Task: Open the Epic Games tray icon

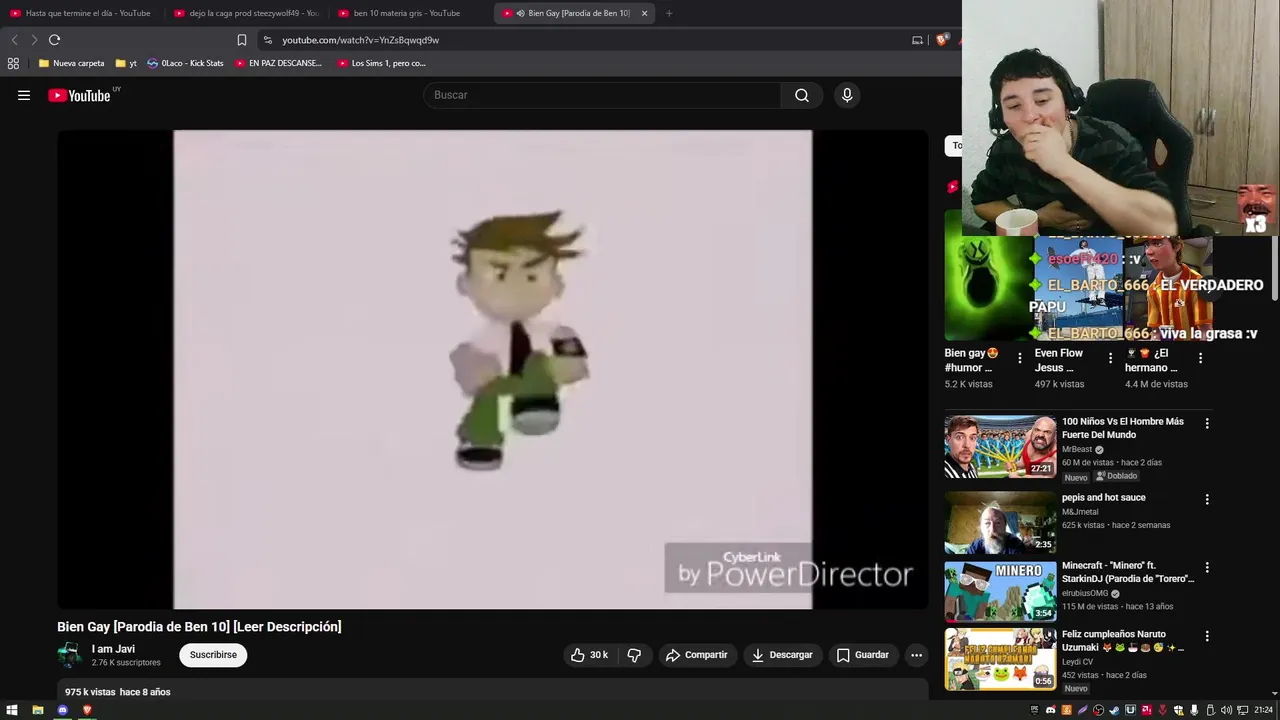Action: click(1035, 710)
